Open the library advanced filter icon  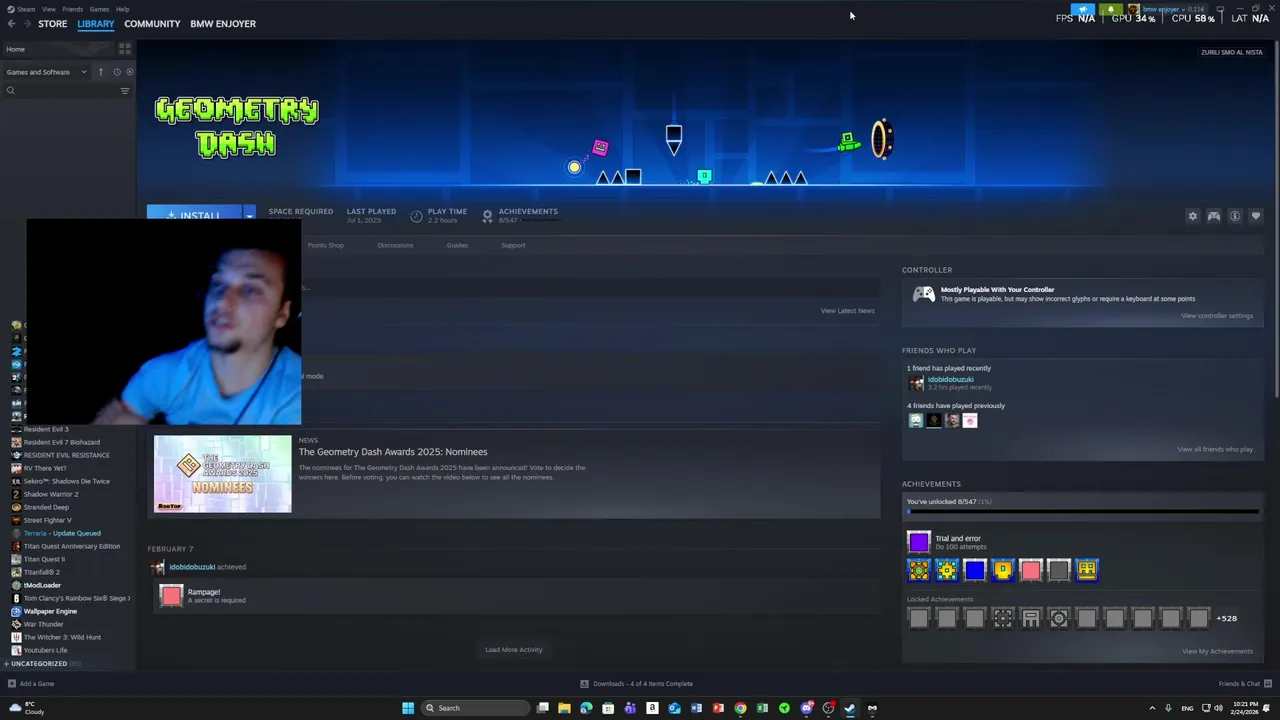(x=125, y=91)
